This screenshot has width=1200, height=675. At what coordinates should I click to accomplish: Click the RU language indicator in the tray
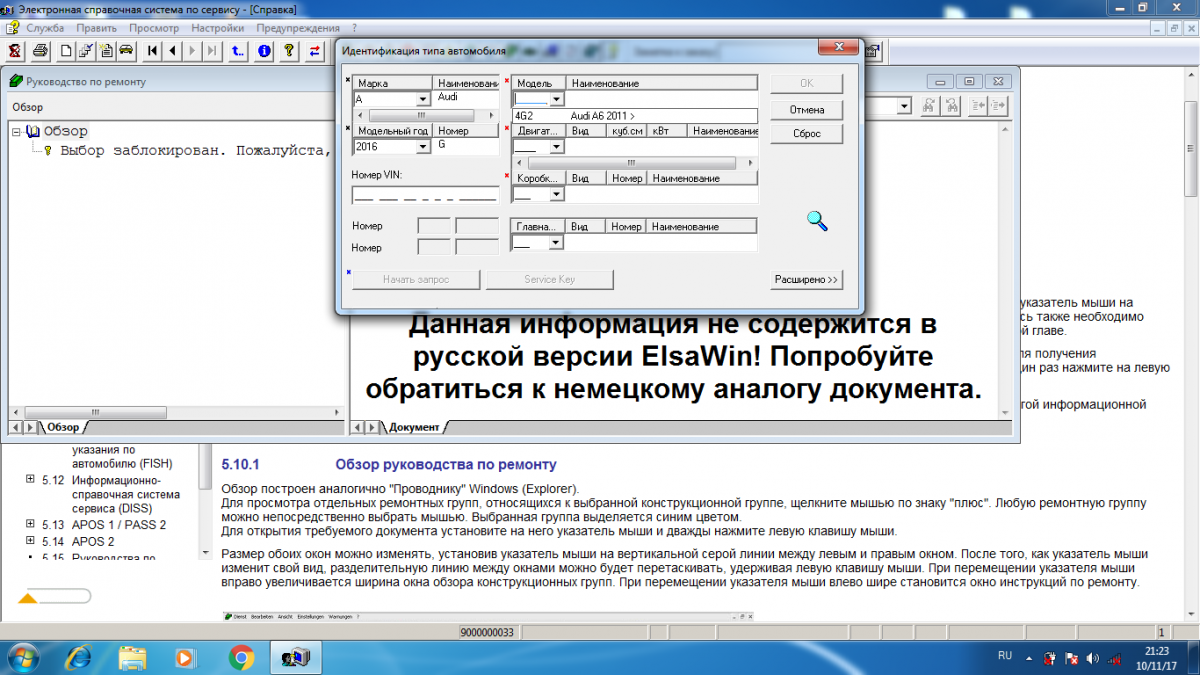pyautogui.click(x=1005, y=655)
